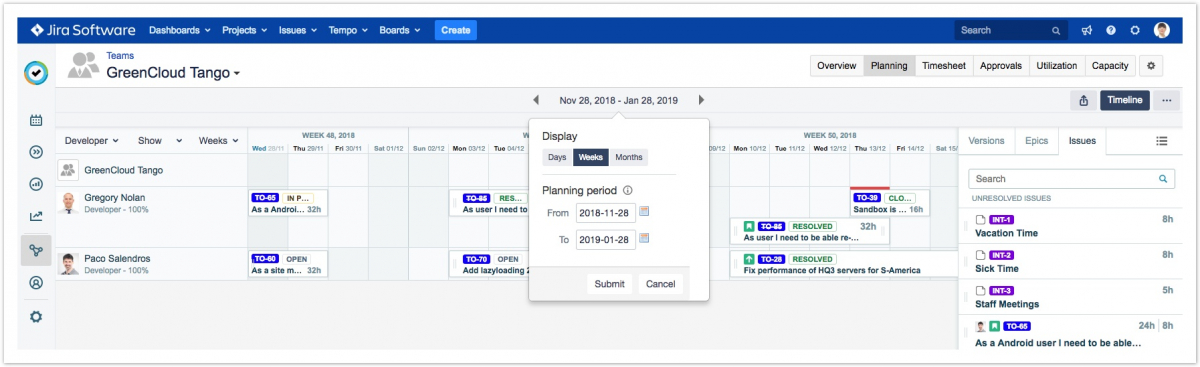Open the three-dot more options button

pyautogui.click(x=1166, y=100)
